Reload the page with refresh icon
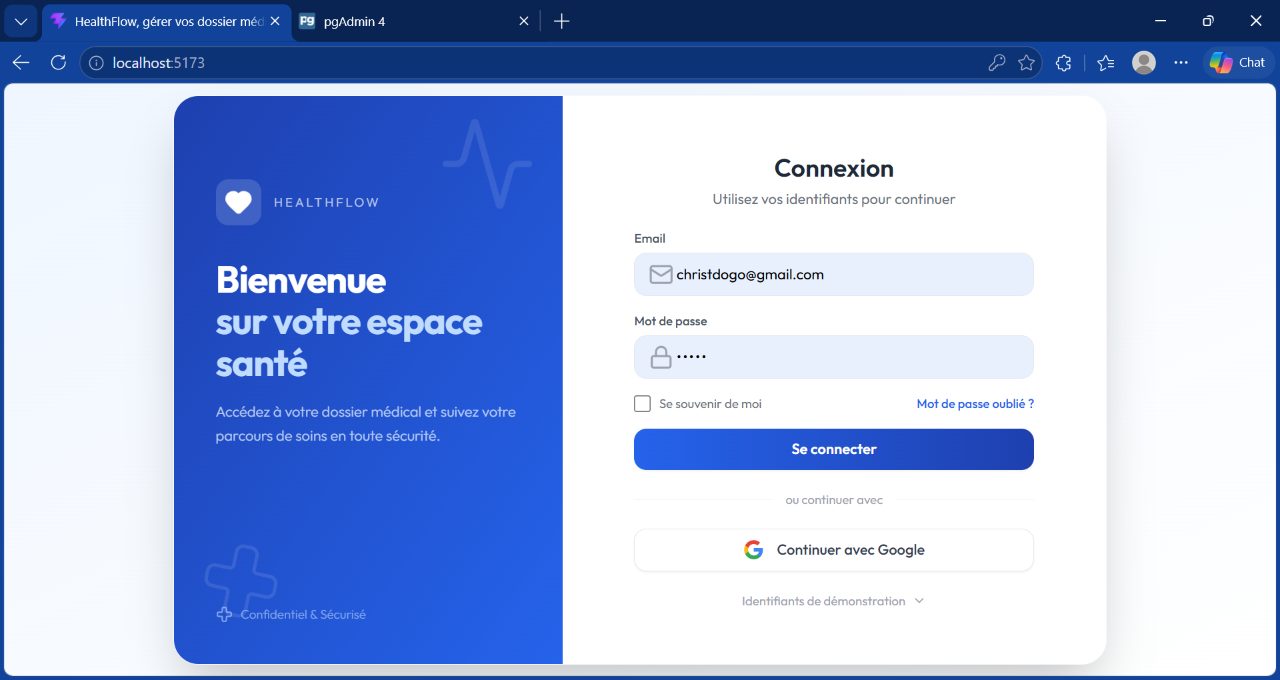 pyautogui.click(x=58, y=62)
